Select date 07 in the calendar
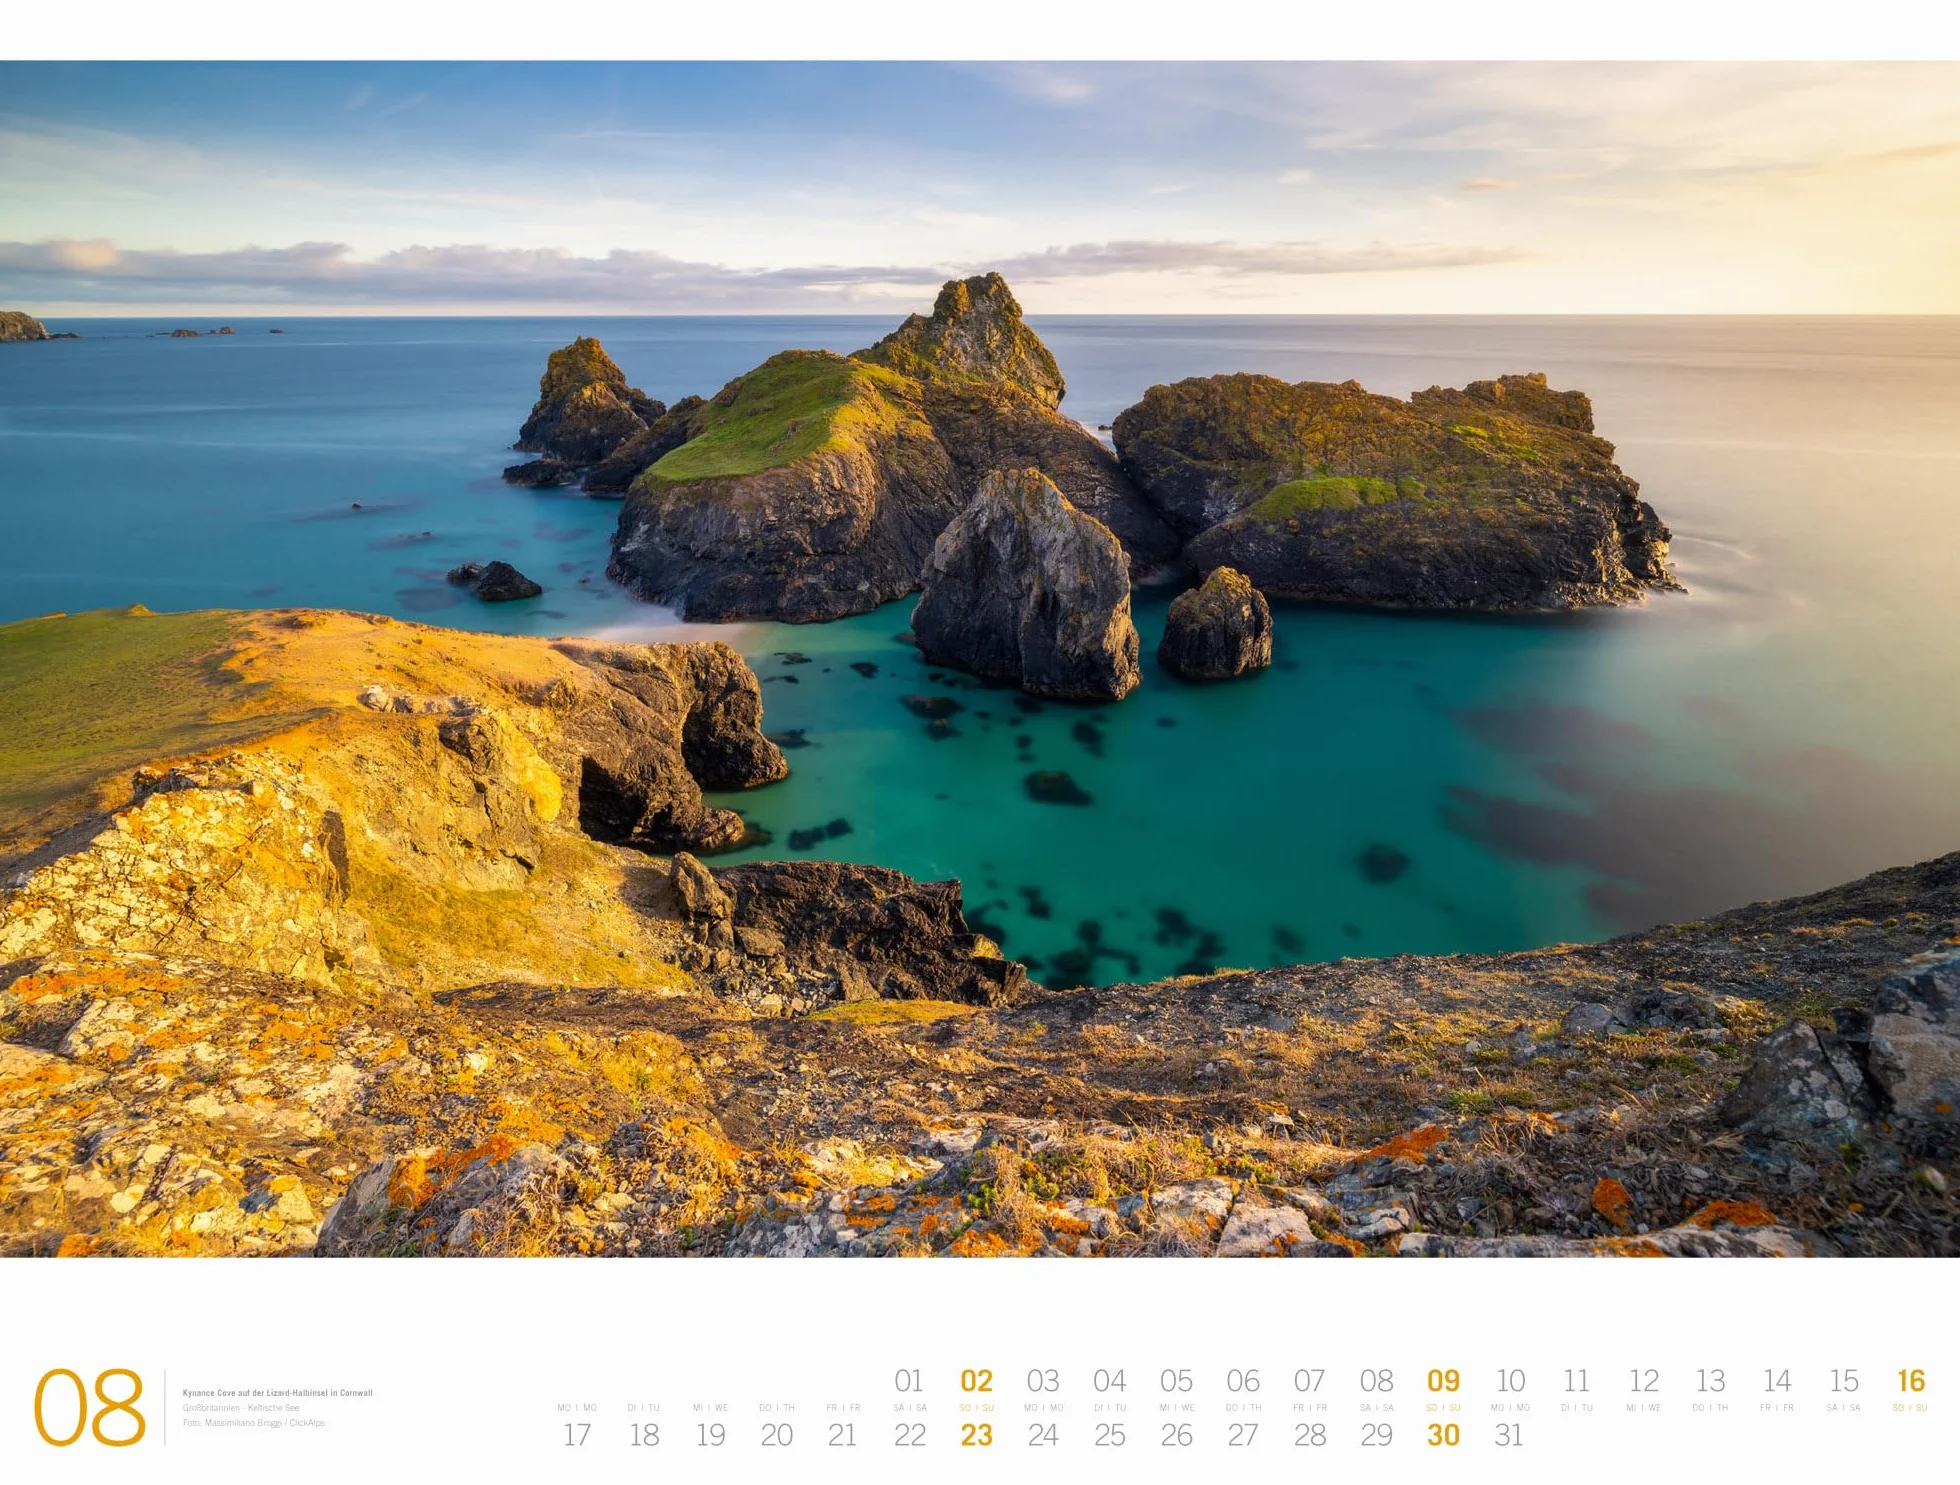 pos(1310,1381)
